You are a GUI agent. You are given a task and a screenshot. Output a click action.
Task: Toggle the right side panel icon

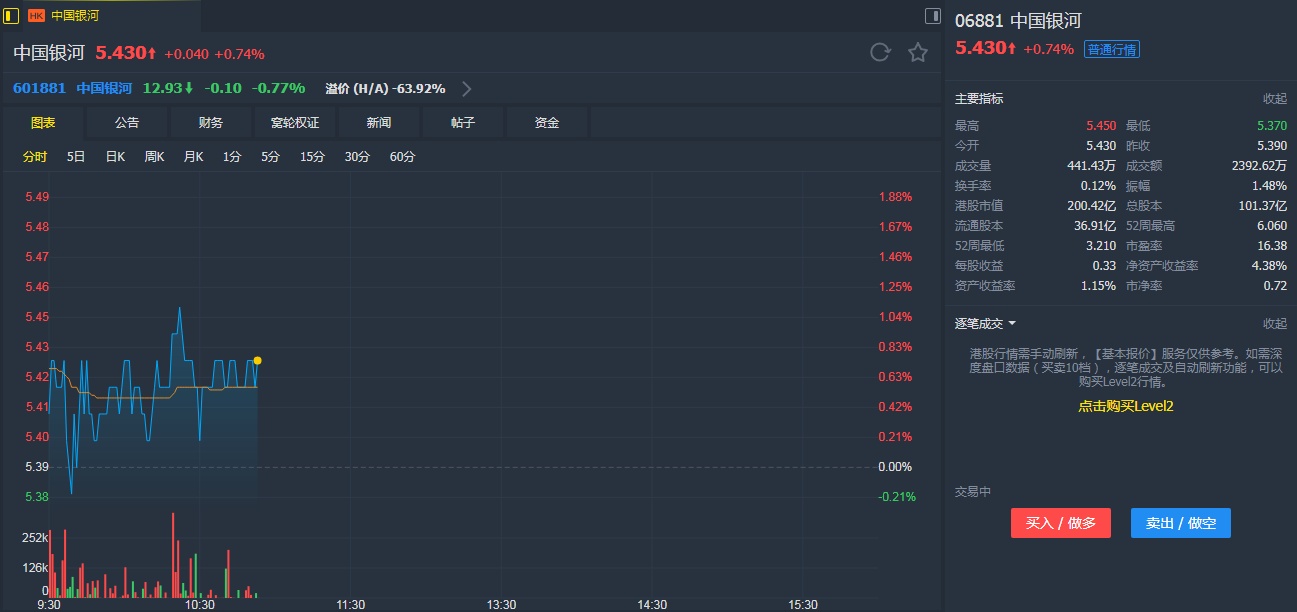(x=932, y=16)
